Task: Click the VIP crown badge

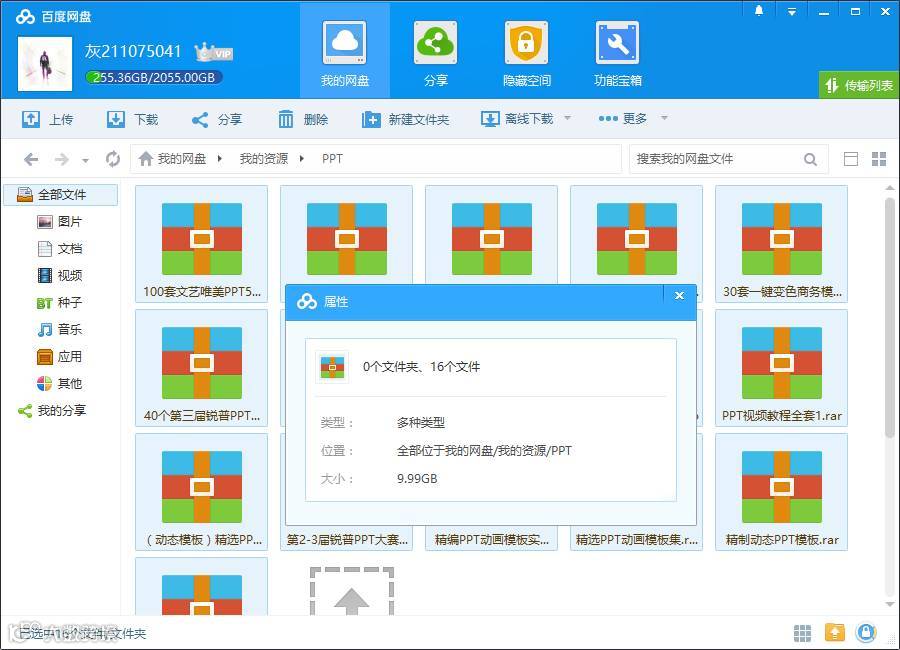Action: pyautogui.click(x=214, y=52)
